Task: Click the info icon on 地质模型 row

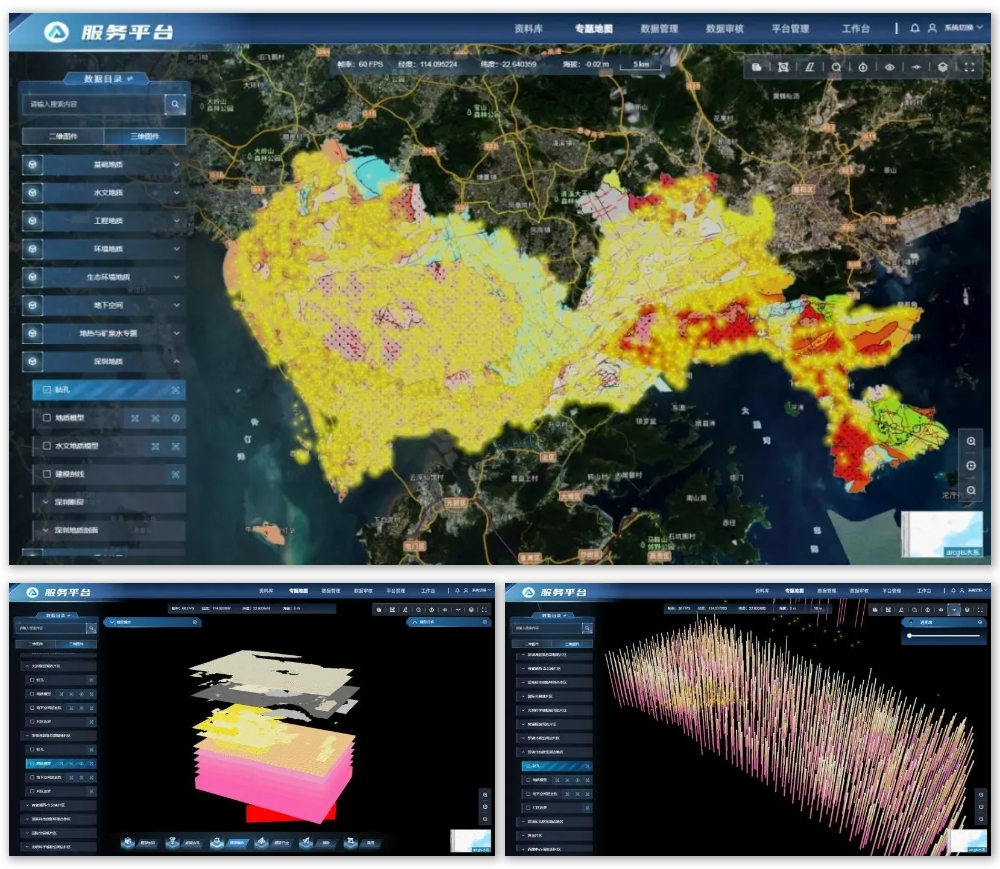Action: click(x=176, y=418)
